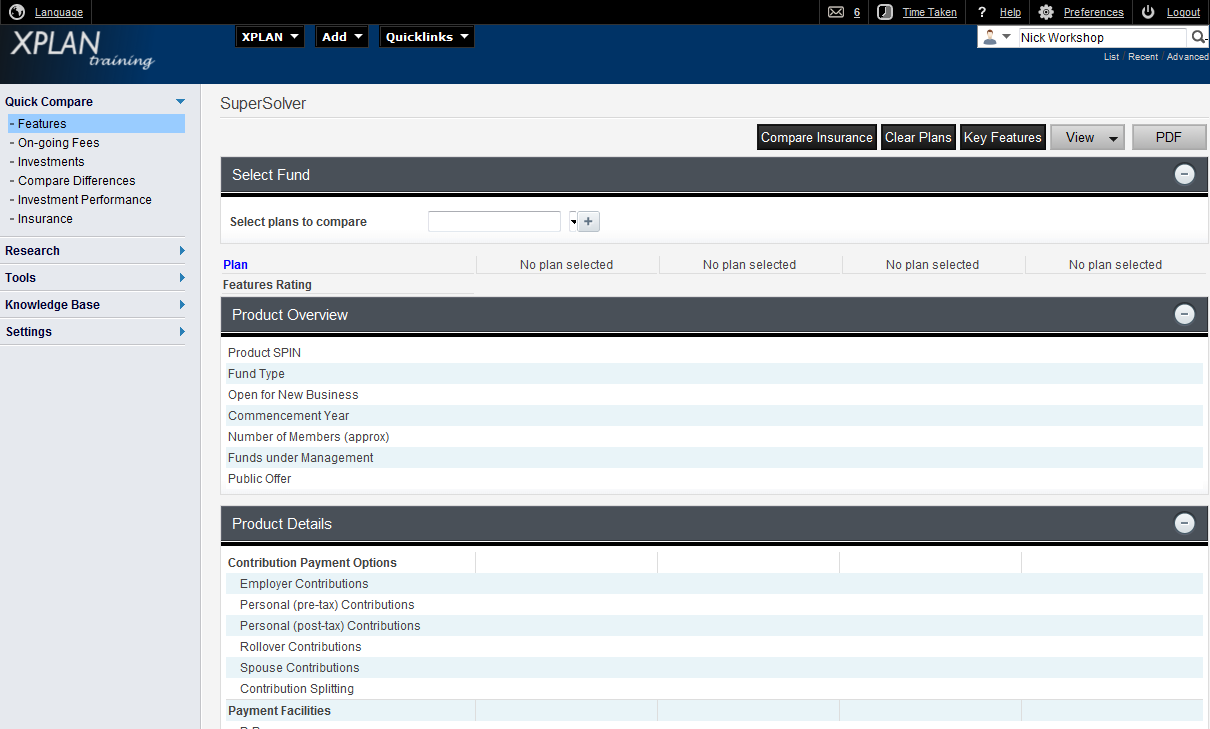Expand the Knowledge Base sidebar group

tap(182, 304)
